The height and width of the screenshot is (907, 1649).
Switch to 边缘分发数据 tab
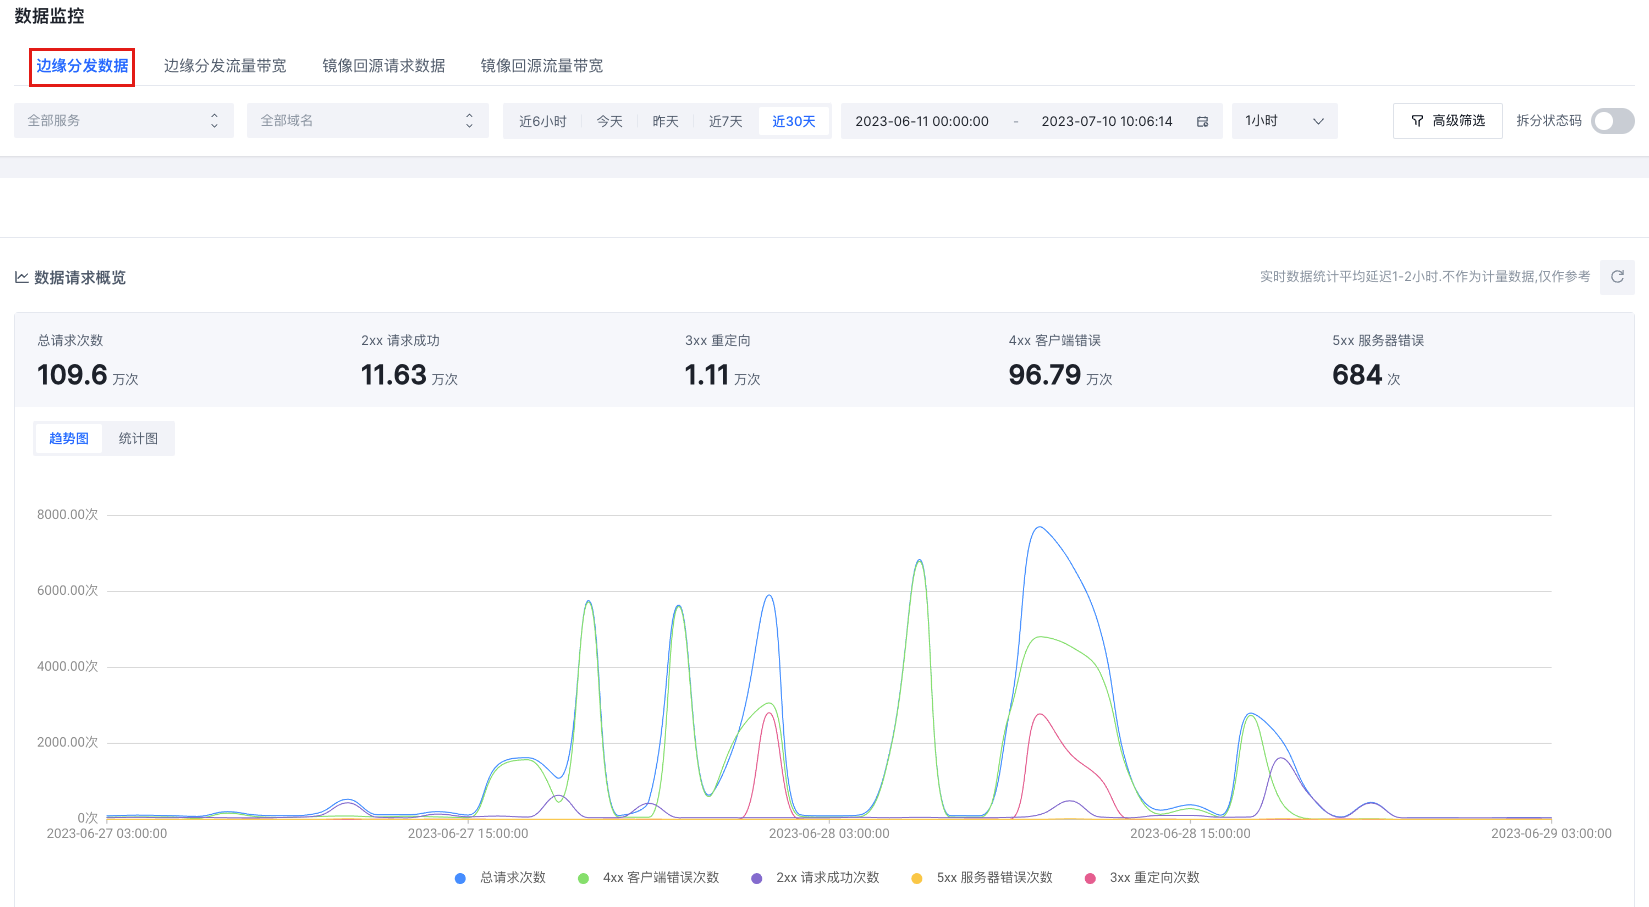(82, 66)
